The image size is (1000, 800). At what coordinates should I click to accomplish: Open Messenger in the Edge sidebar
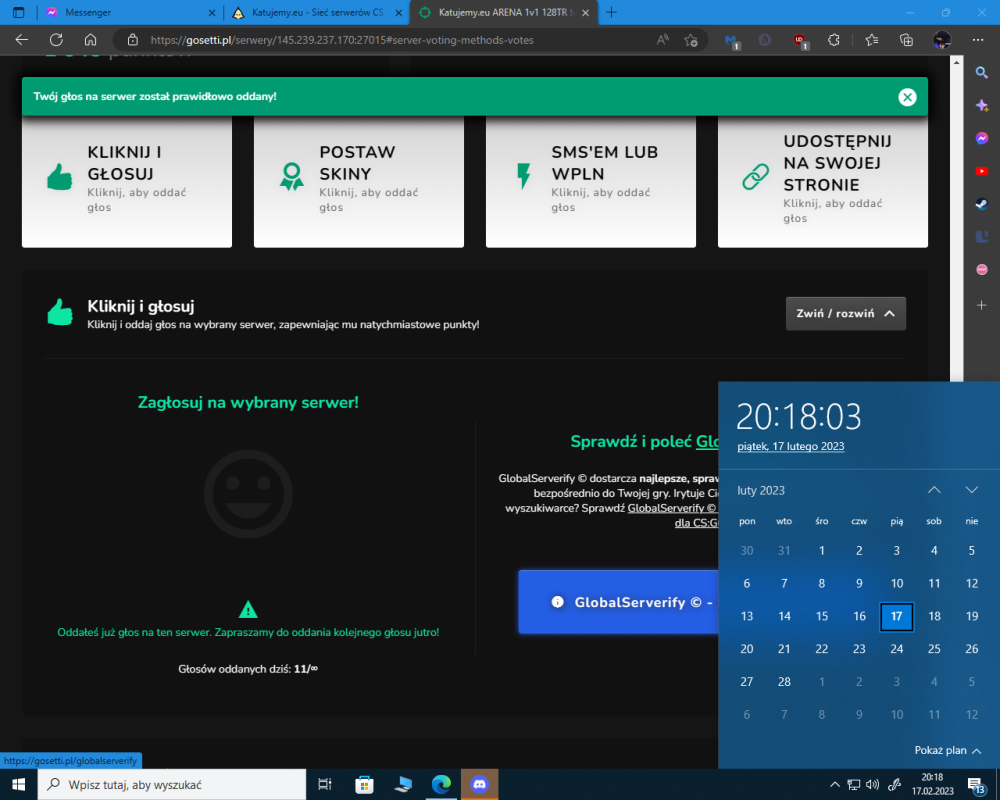pyautogui.click(x=982, y=138)
